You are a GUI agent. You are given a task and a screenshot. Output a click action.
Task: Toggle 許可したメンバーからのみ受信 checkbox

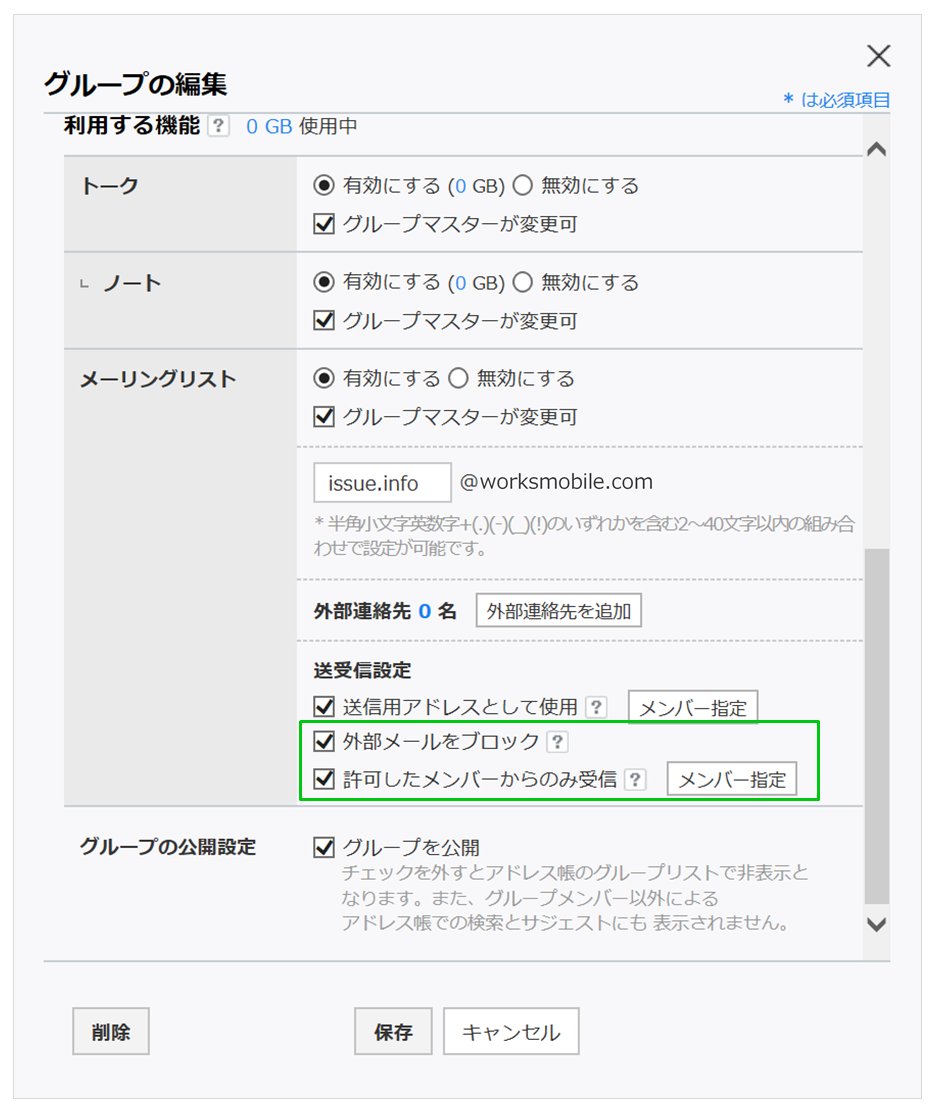[x=324, y=780]
